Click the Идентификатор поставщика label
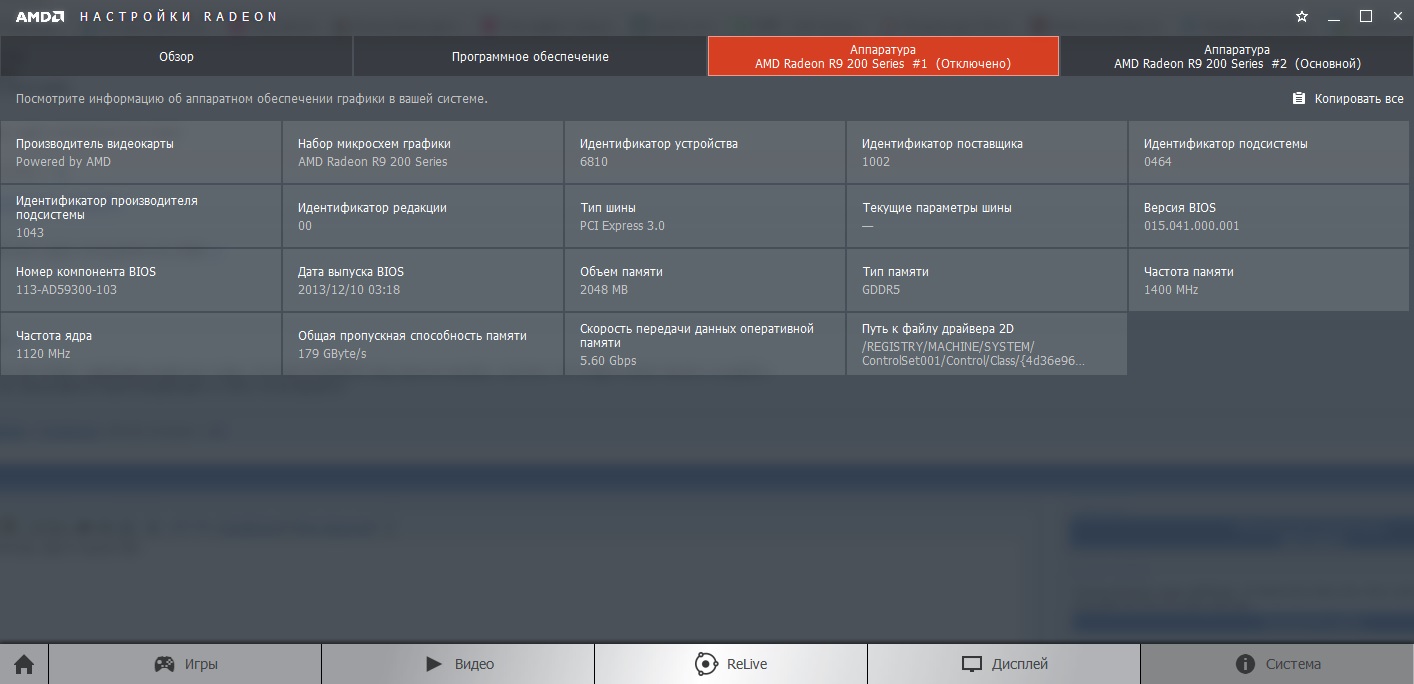 942,144
